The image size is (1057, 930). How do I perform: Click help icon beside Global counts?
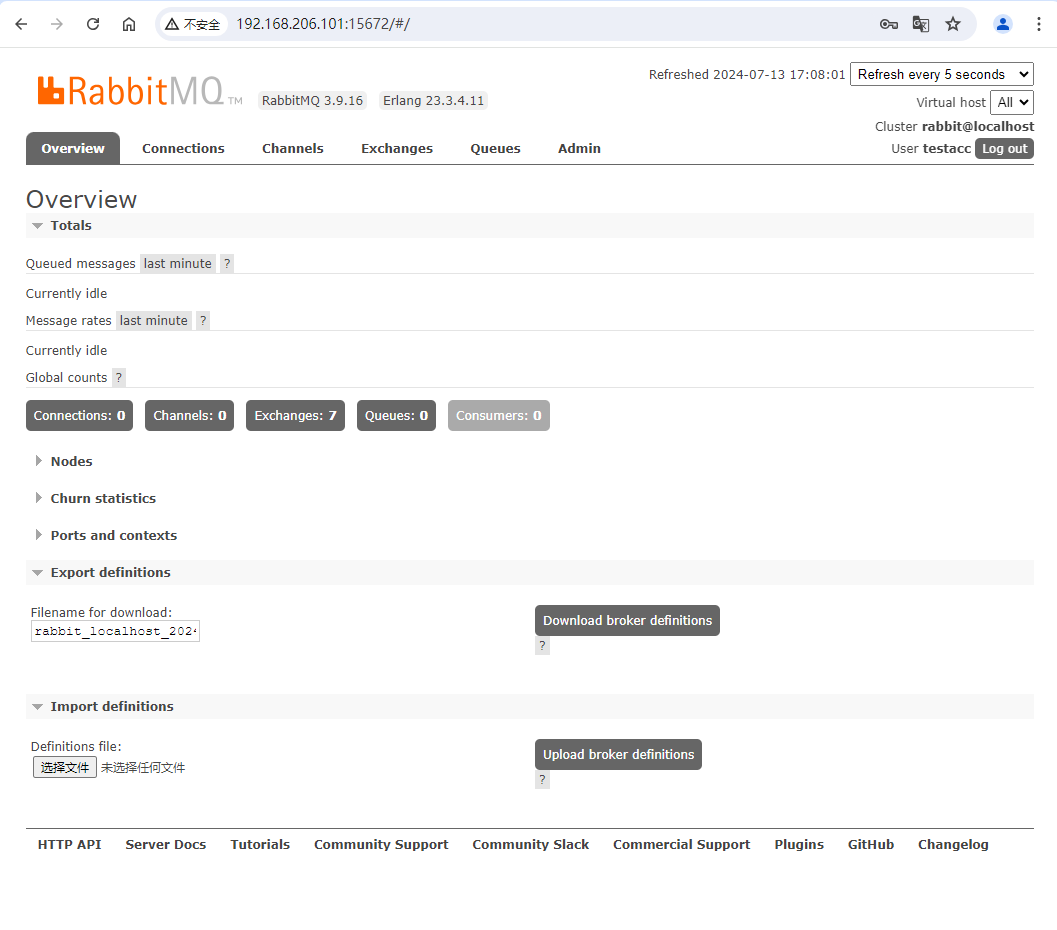tap(119, 378)
